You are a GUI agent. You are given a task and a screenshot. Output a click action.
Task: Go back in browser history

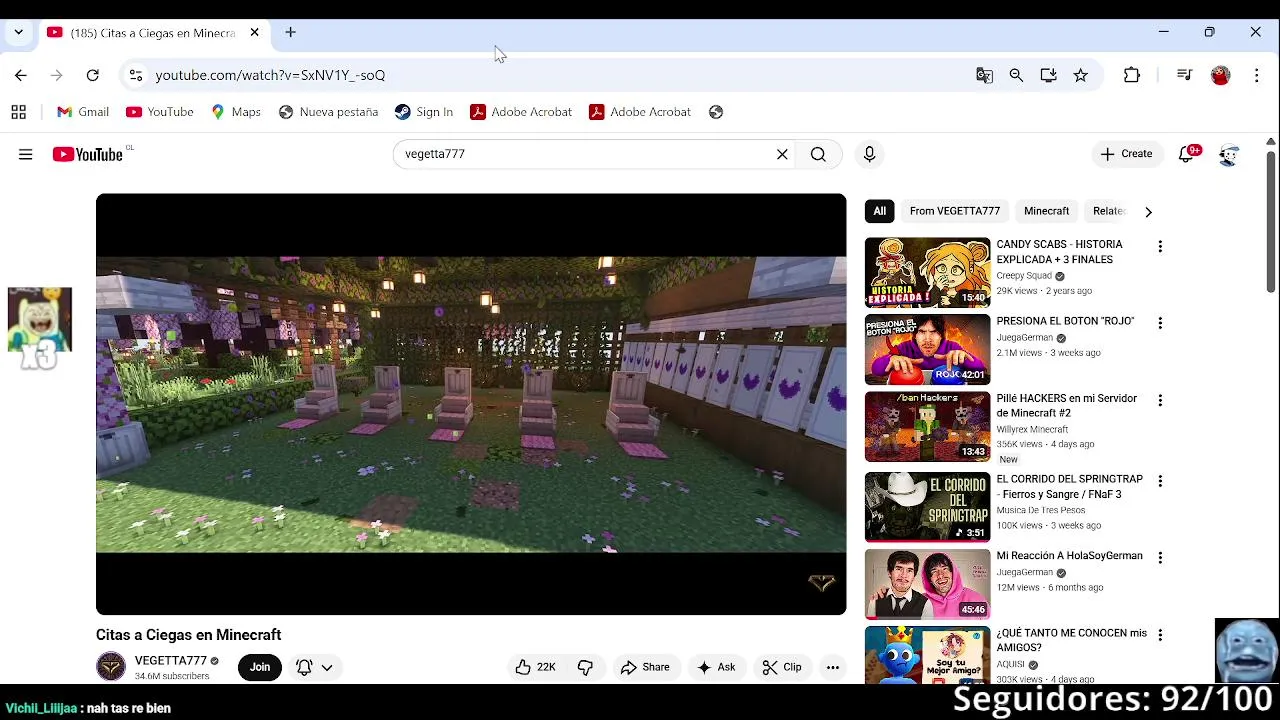point(21,75)
